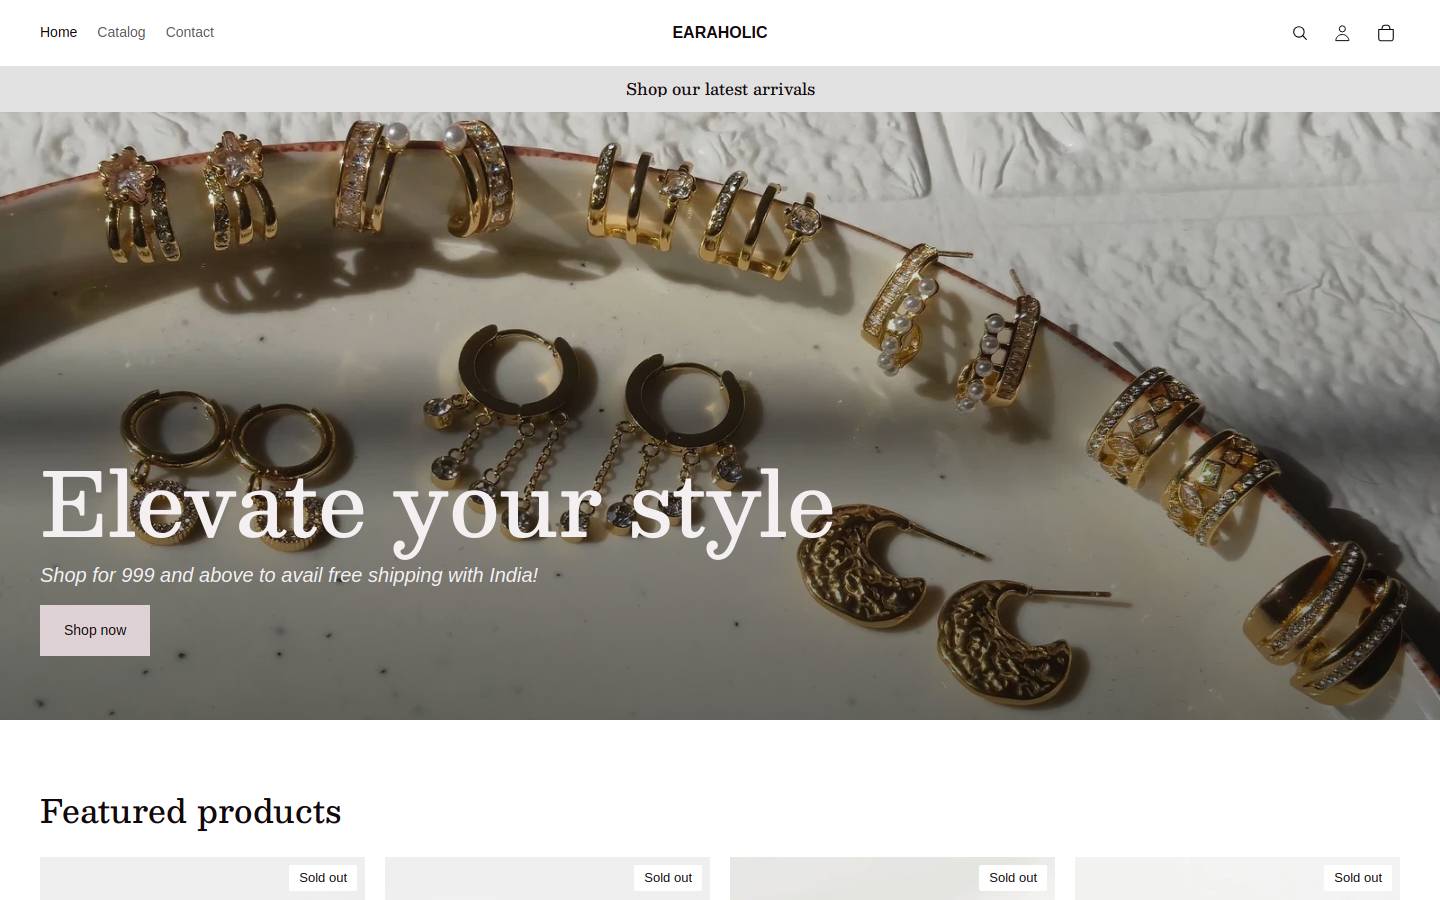Open the shopping cart bag icon
Screen dimensions: 1440x900
coord(1385,33)
